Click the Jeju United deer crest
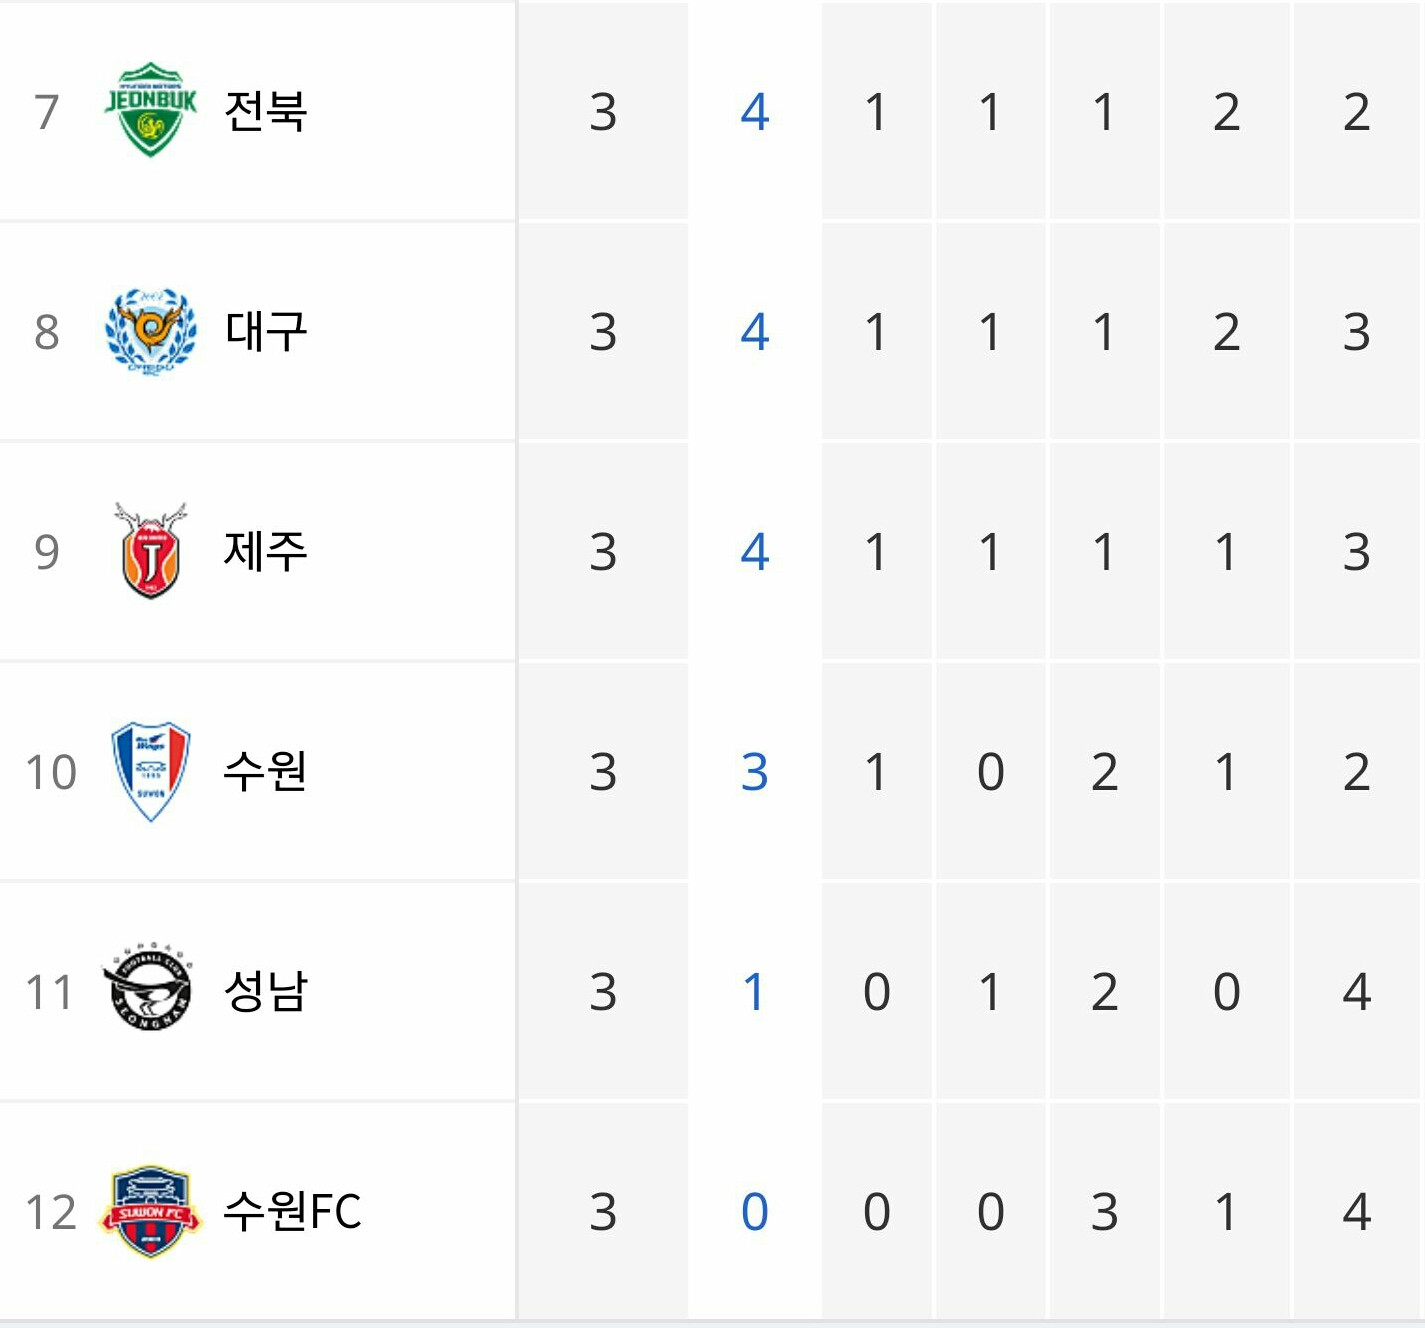This screenshot has height=1328, width=1425. tap(151, 551)
